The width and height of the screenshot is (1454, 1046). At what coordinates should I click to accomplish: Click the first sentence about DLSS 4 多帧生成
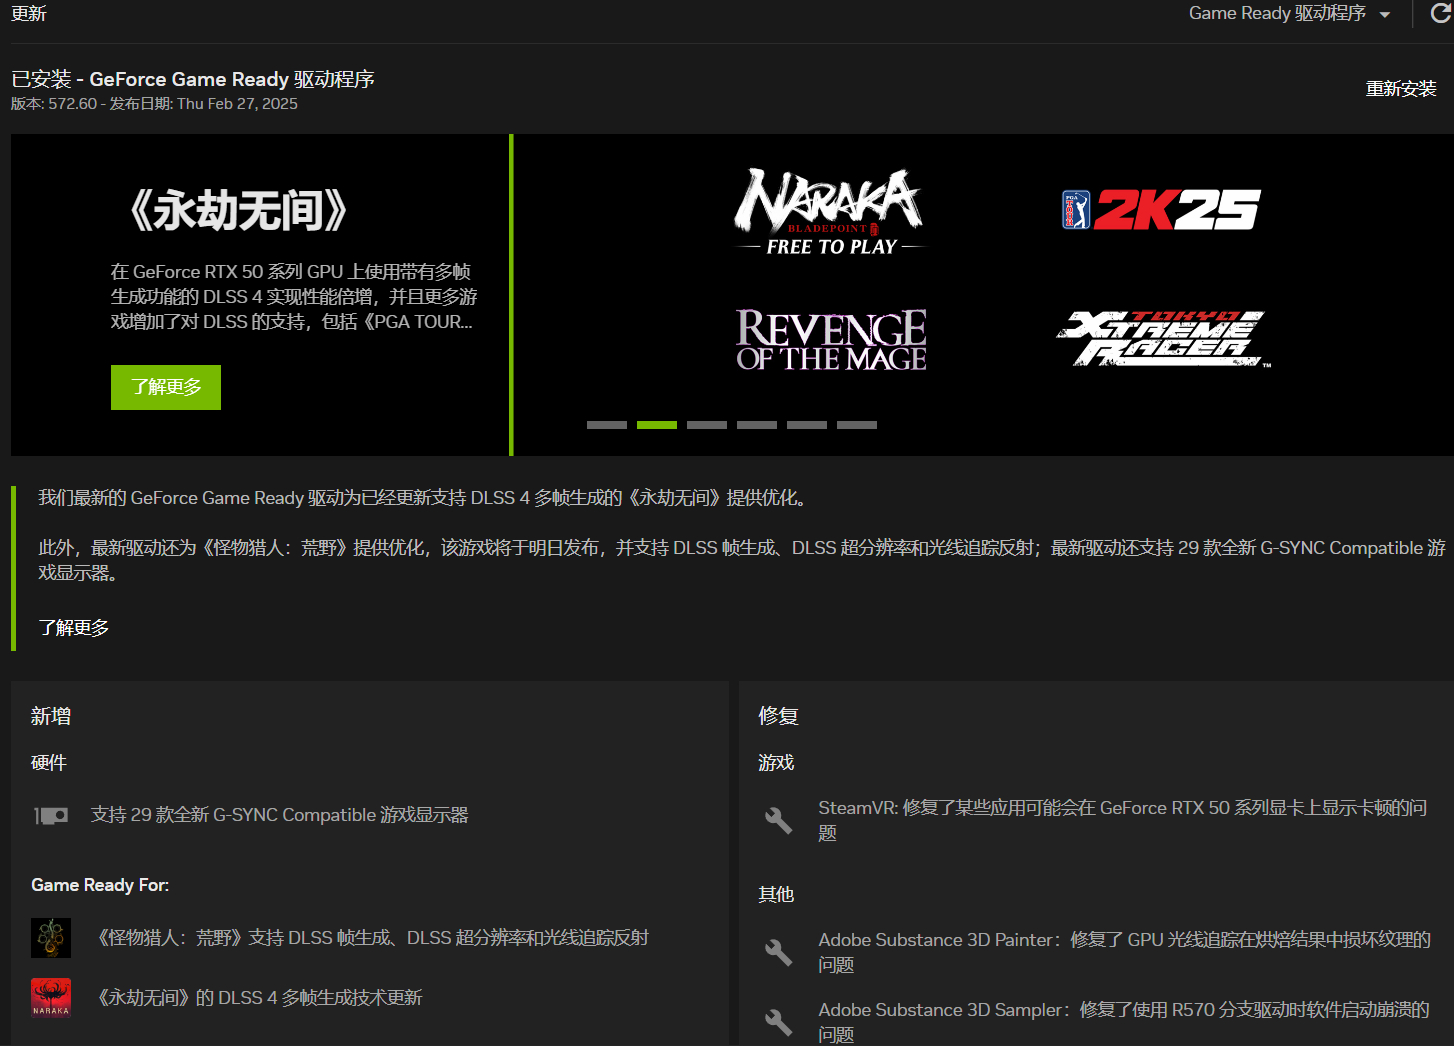[x=424, y=498]
